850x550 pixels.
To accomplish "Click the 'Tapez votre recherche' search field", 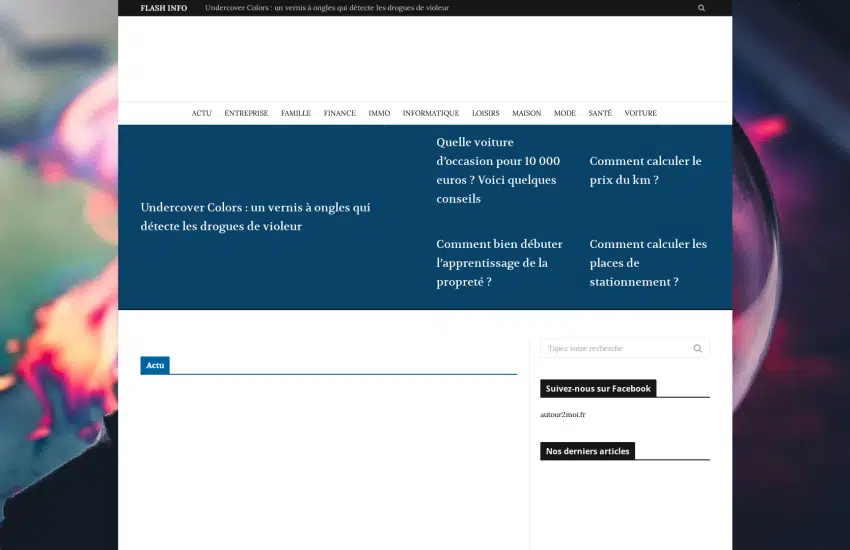I will coord(614,349).
